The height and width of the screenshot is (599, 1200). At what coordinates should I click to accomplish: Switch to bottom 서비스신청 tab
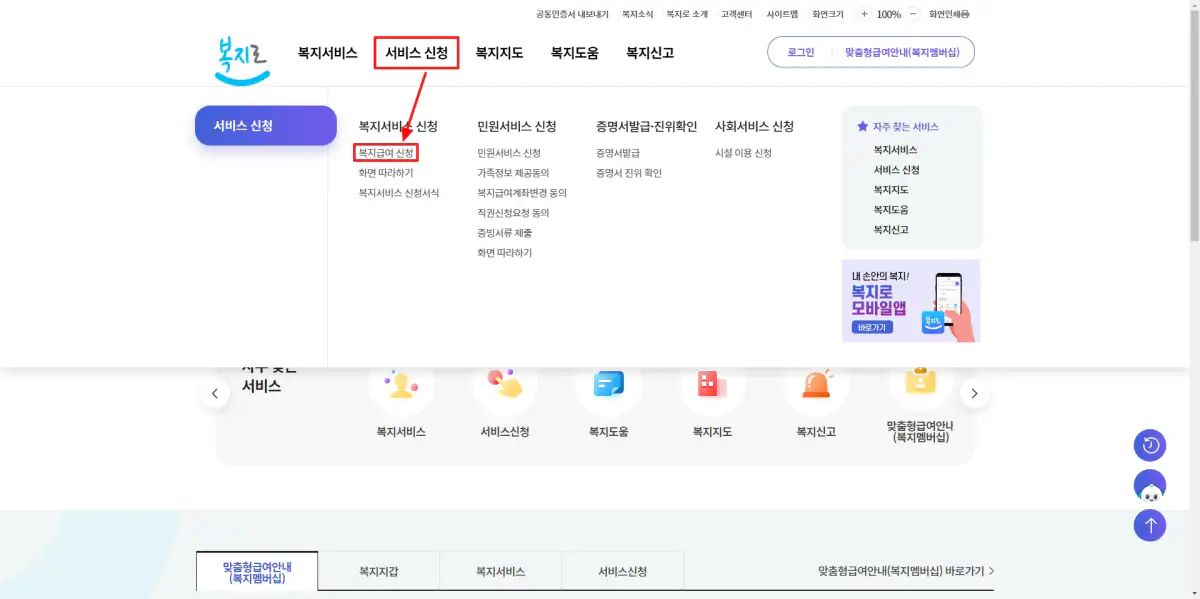tap(623, 572)
